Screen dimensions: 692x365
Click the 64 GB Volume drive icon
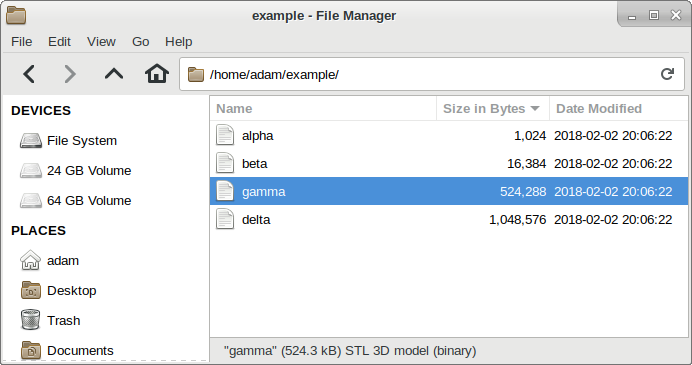coord(30,201)
